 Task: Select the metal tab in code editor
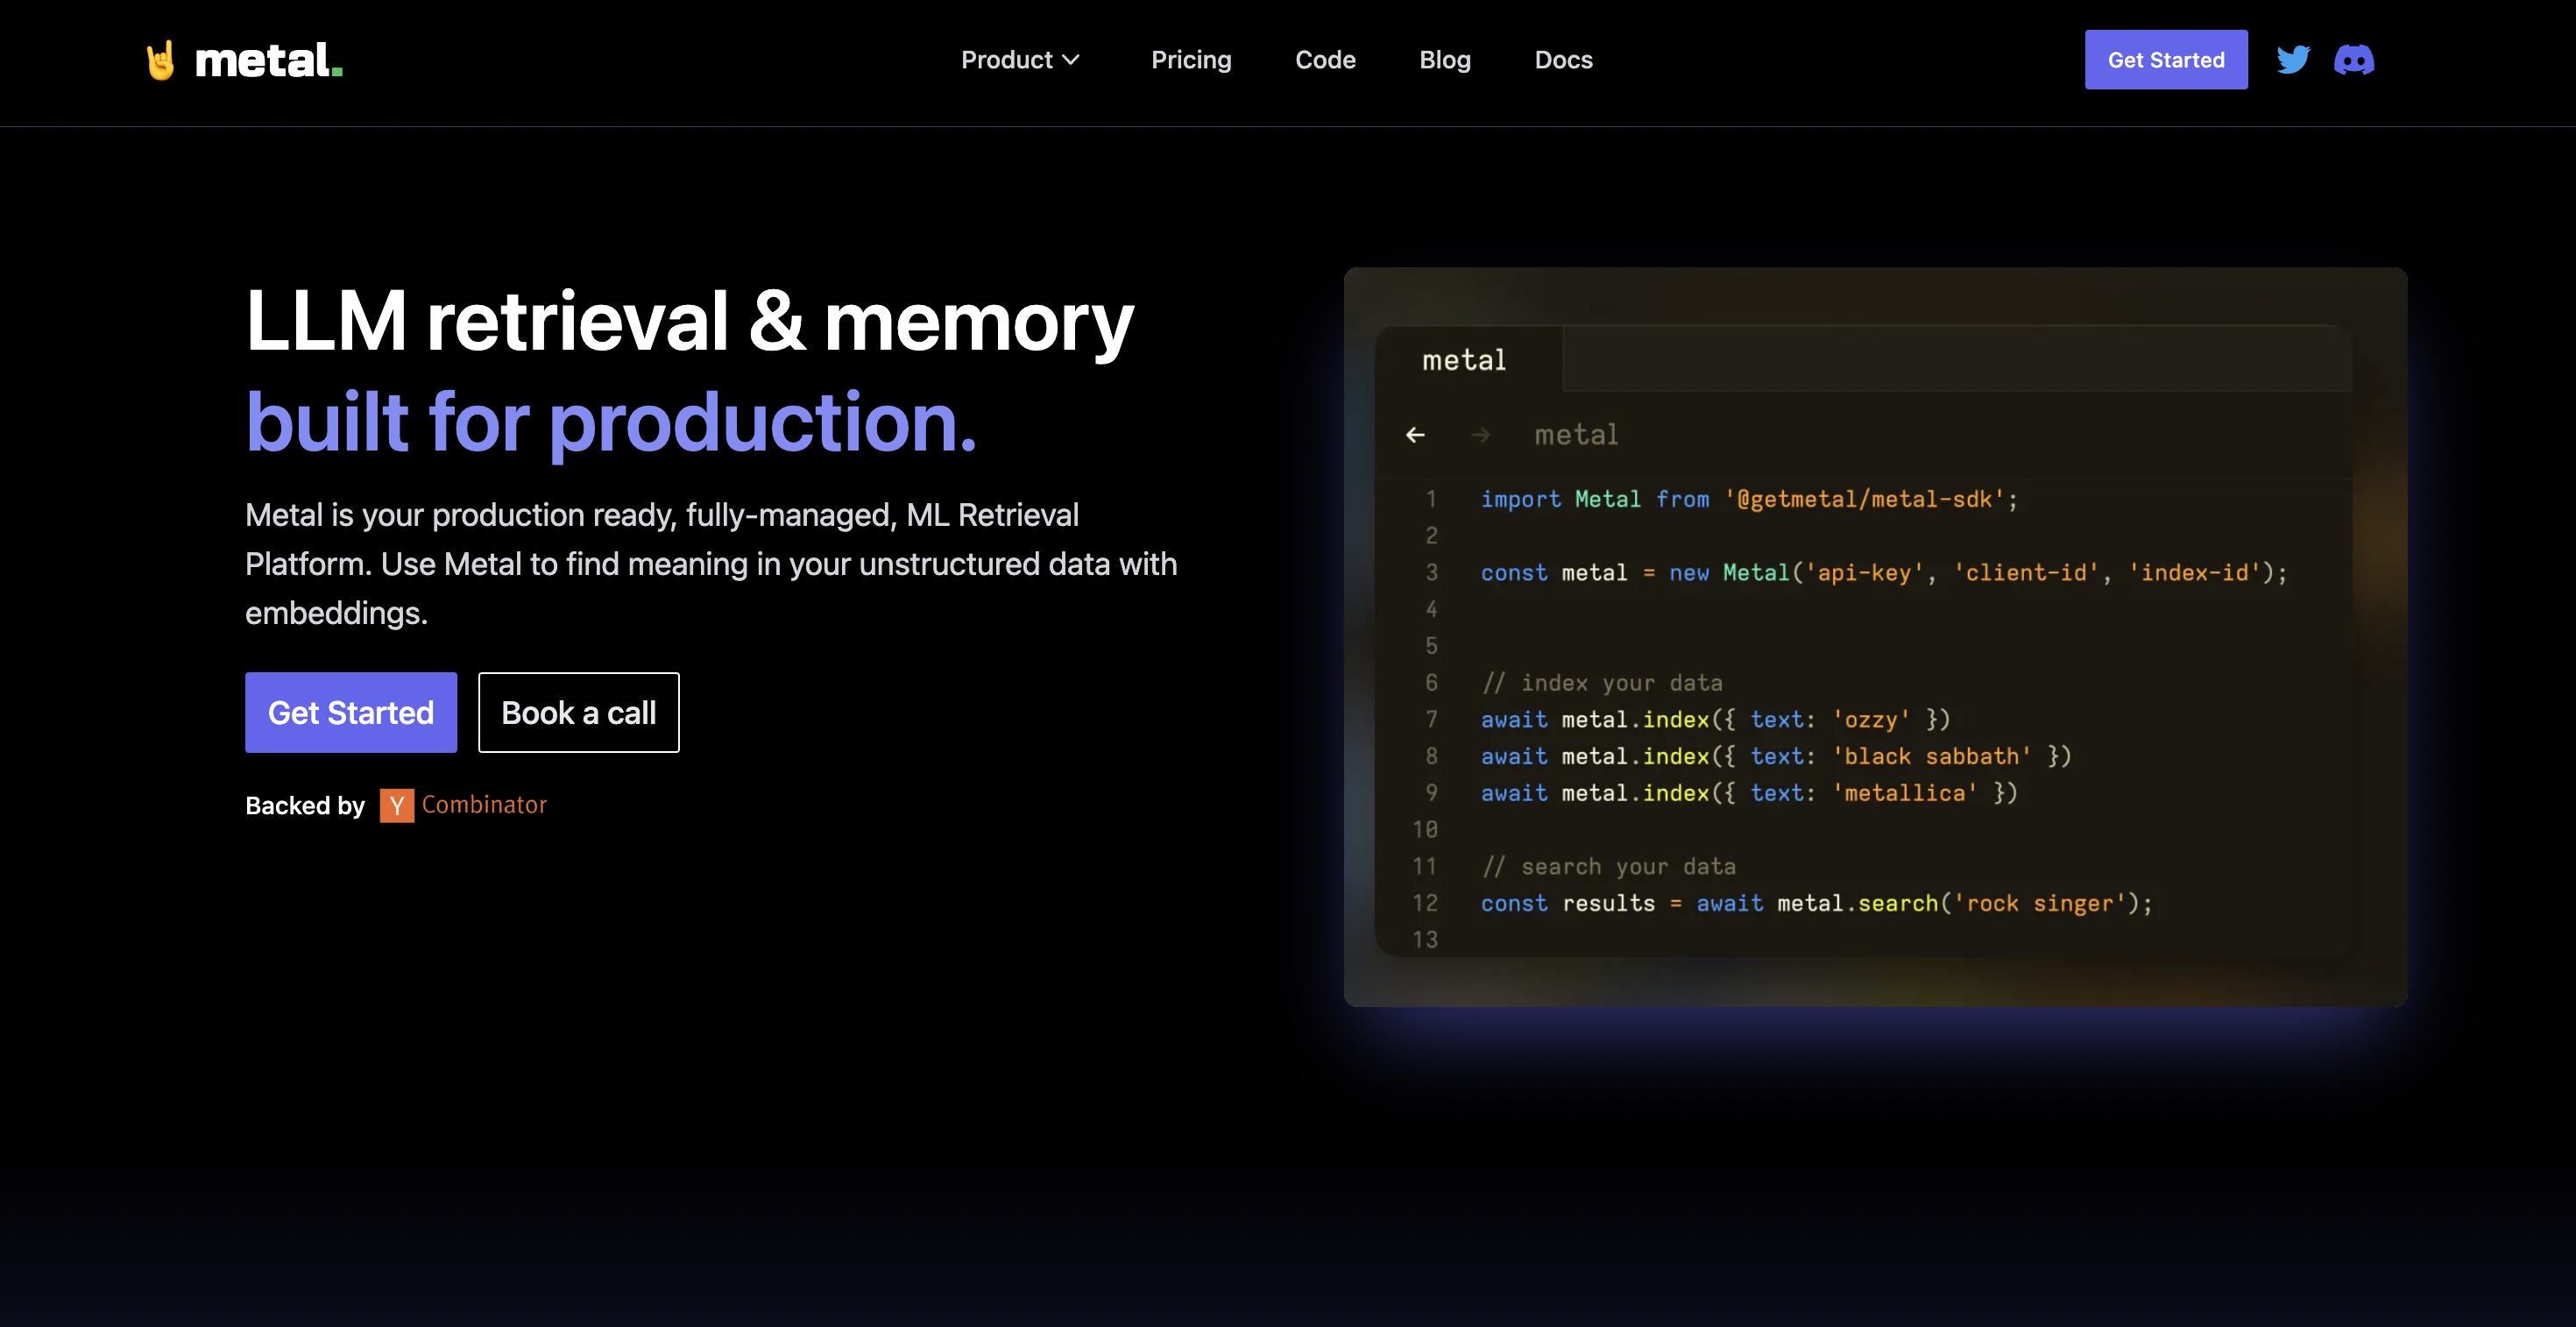pos(1464,360)
